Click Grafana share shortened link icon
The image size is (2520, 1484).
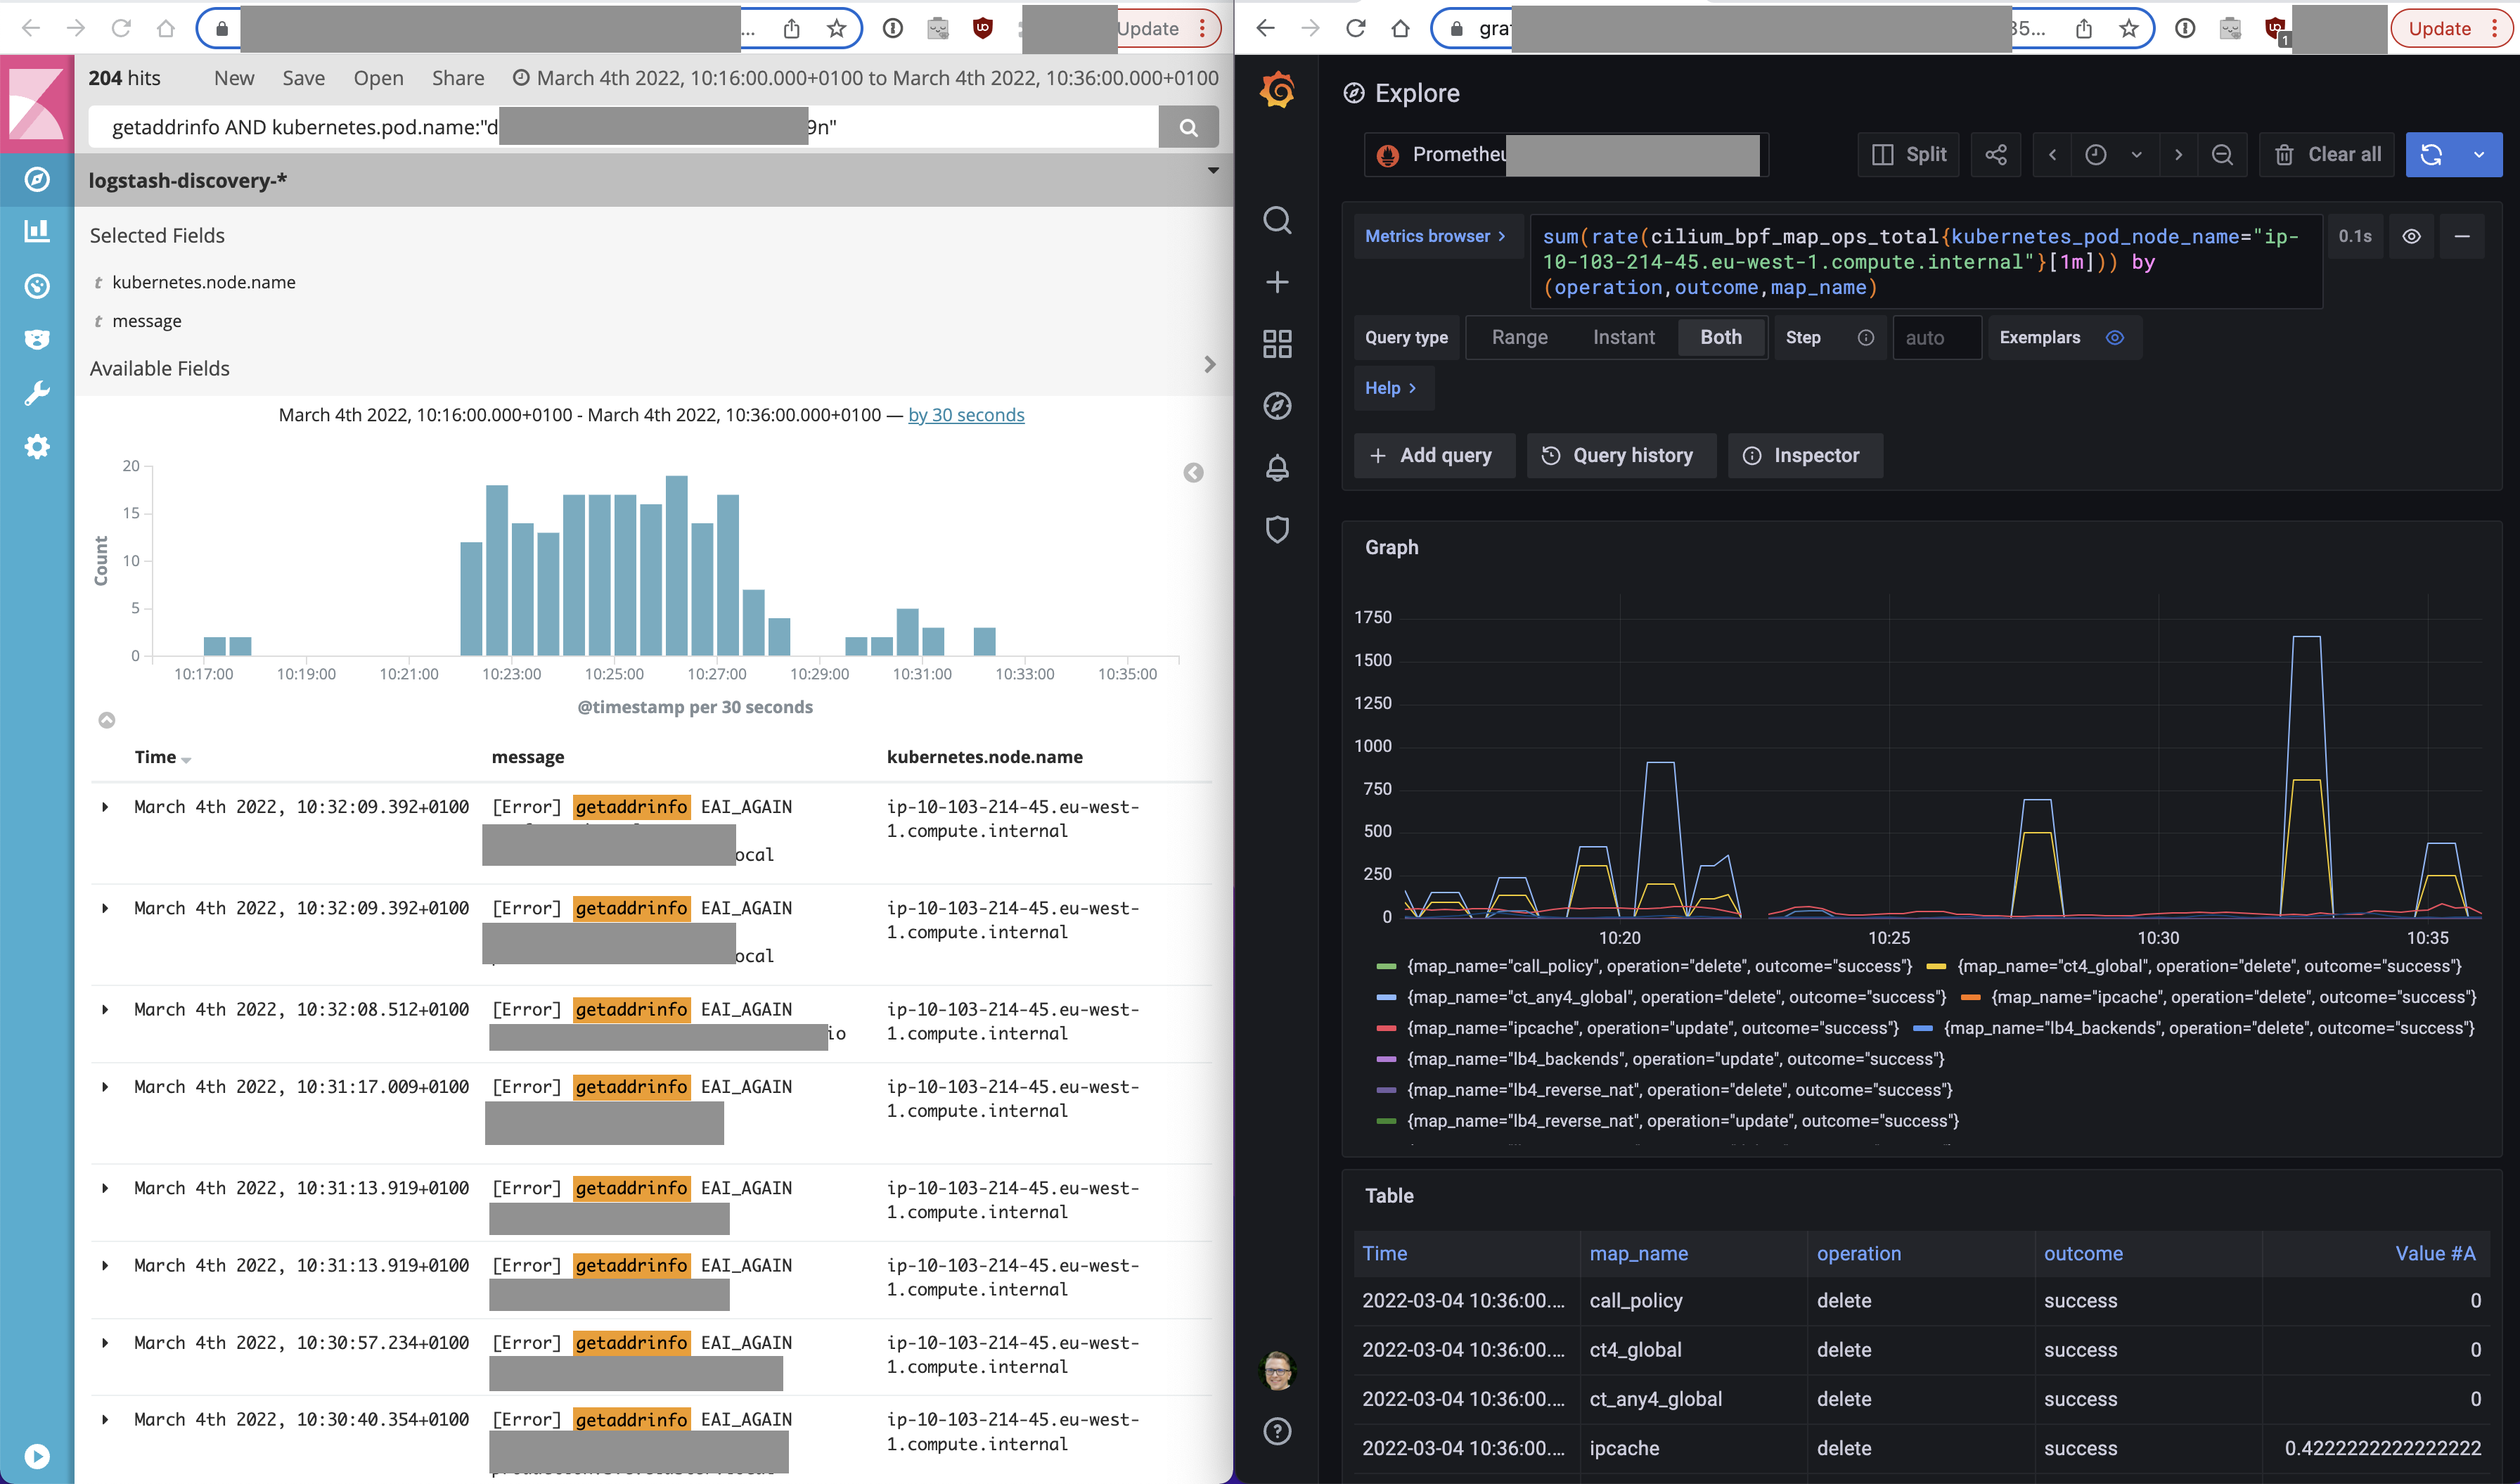point(1996,155)
